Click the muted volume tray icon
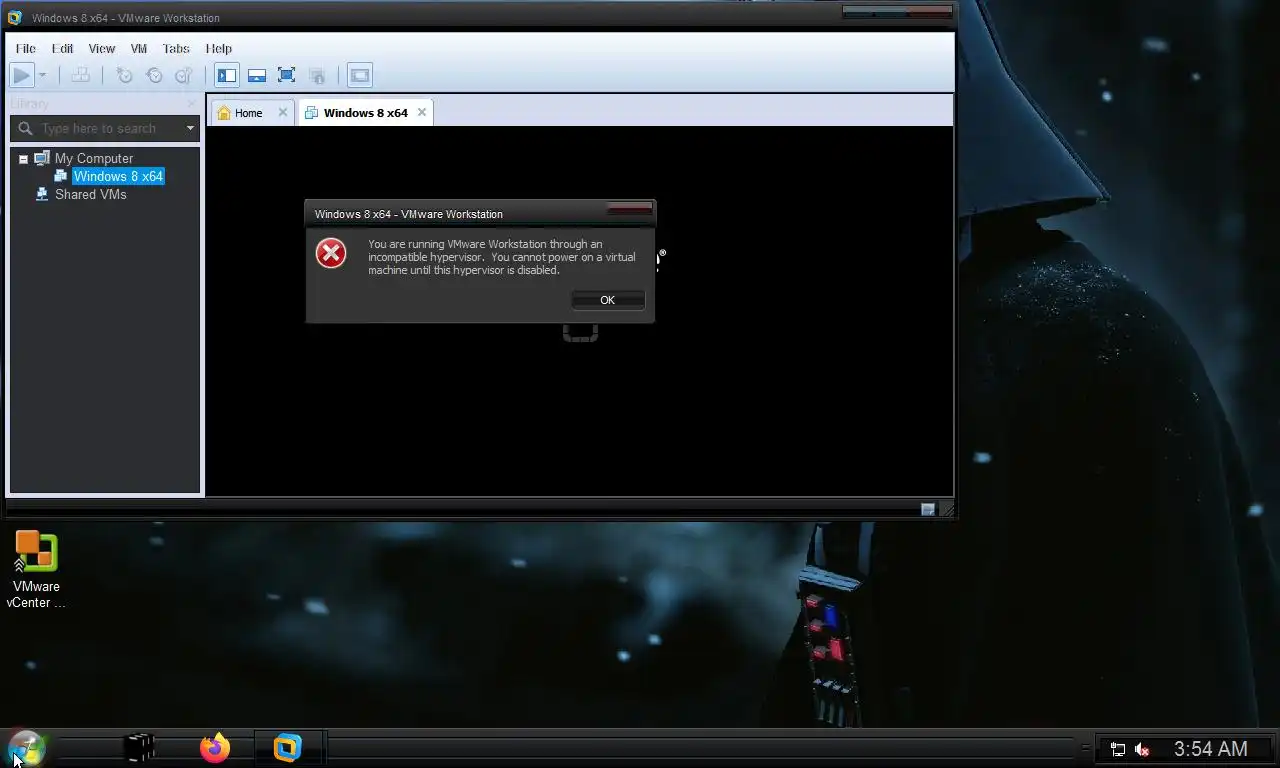 (1143, 749)
